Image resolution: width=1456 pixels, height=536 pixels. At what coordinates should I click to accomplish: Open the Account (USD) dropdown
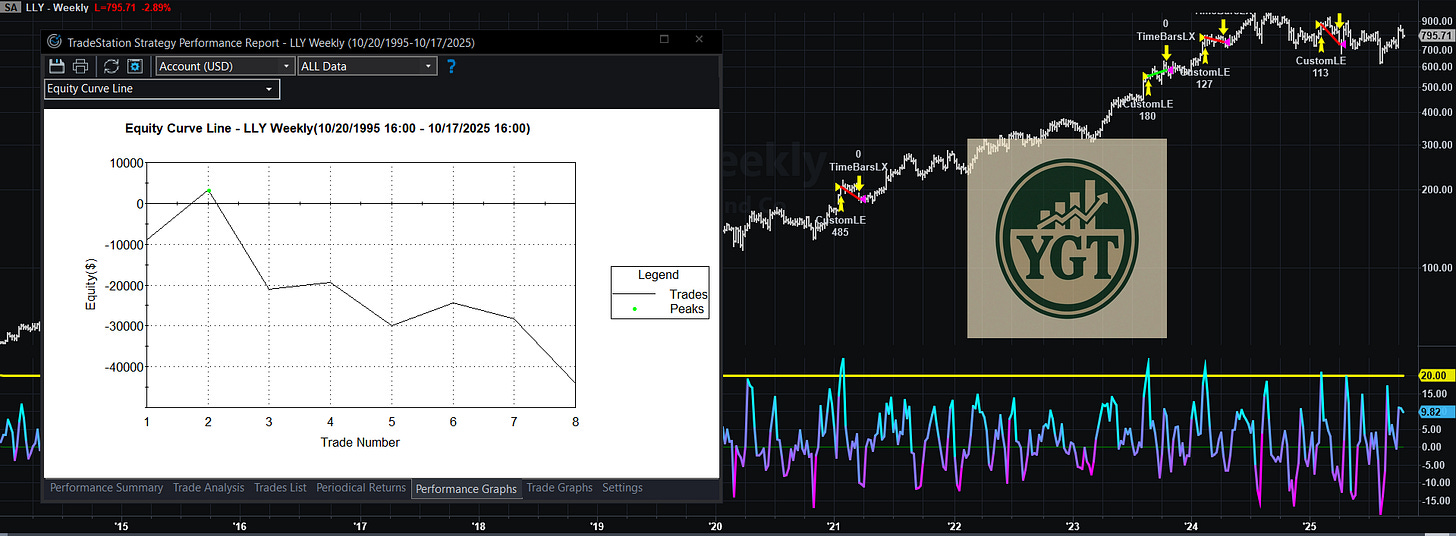(225, 66)
